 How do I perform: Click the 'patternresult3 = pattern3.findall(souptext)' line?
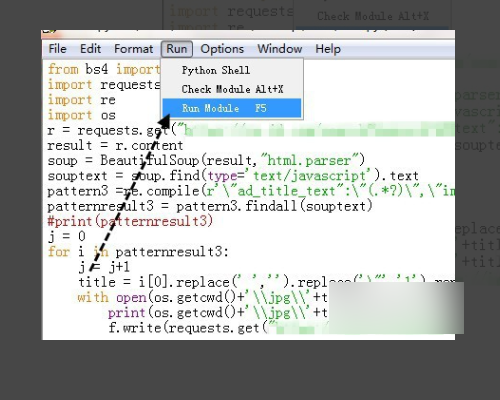[x=210, y=206]
